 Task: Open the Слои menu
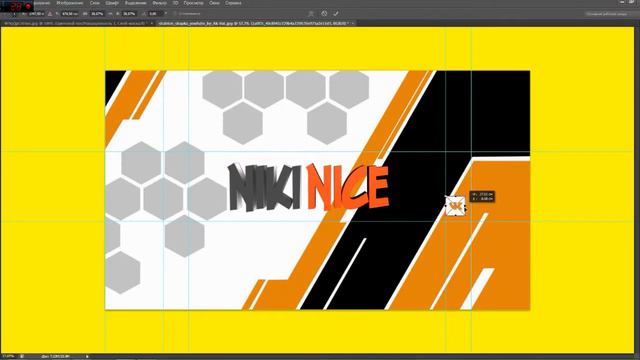point(95,3)
